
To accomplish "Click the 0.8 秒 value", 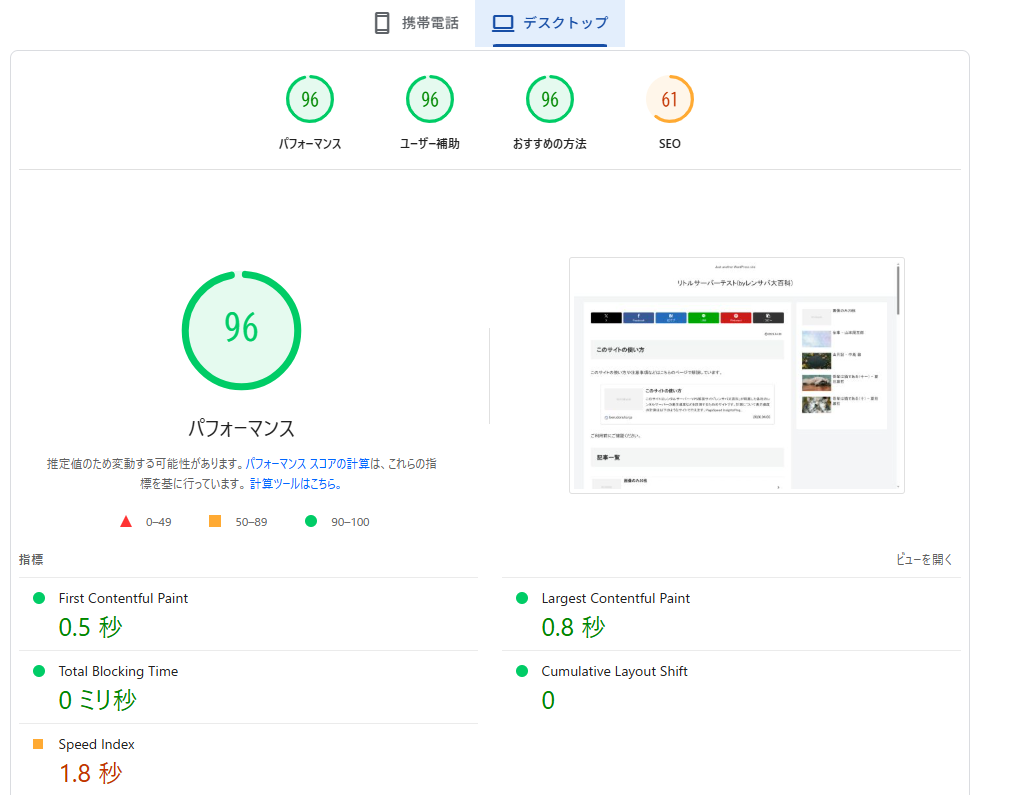I will click(573, 627).
